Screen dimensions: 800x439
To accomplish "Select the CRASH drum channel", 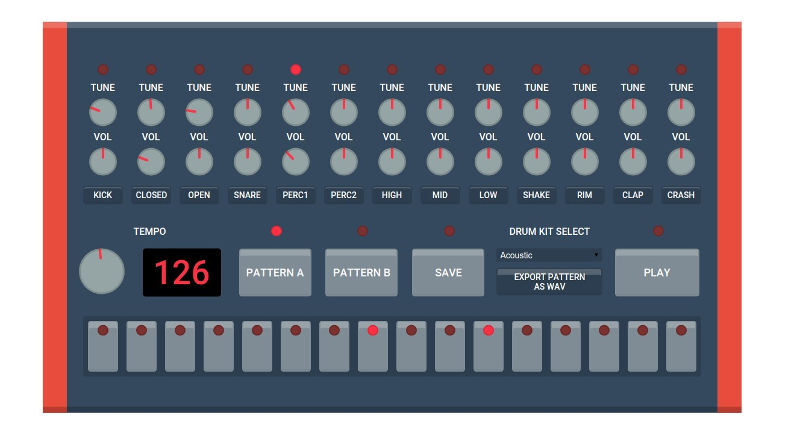I will click(x=681, y=195).
